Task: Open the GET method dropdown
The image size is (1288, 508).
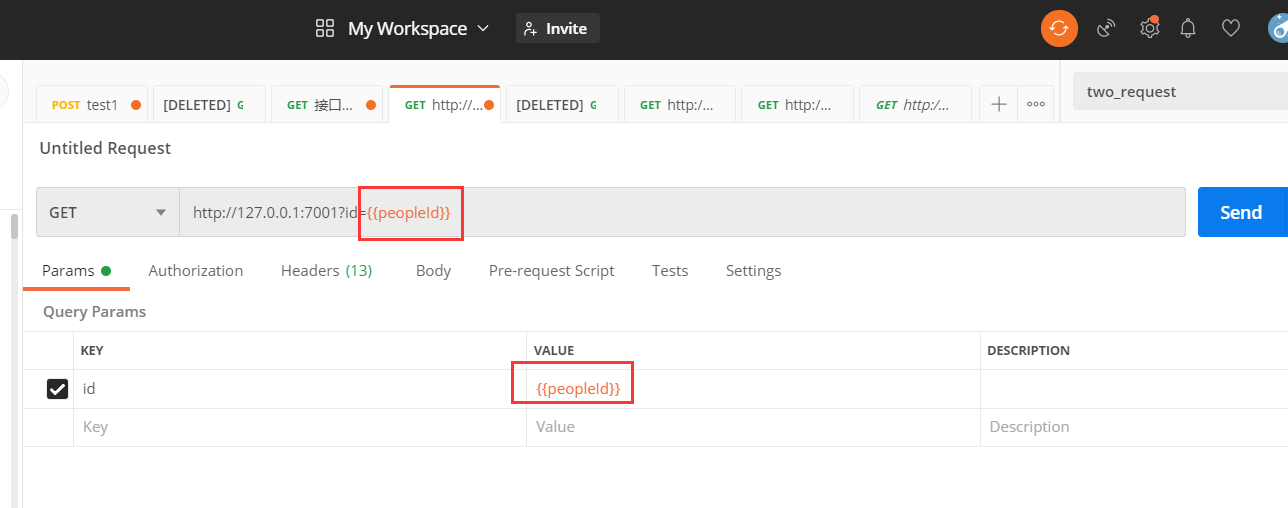Action: (x=107, y=212)
